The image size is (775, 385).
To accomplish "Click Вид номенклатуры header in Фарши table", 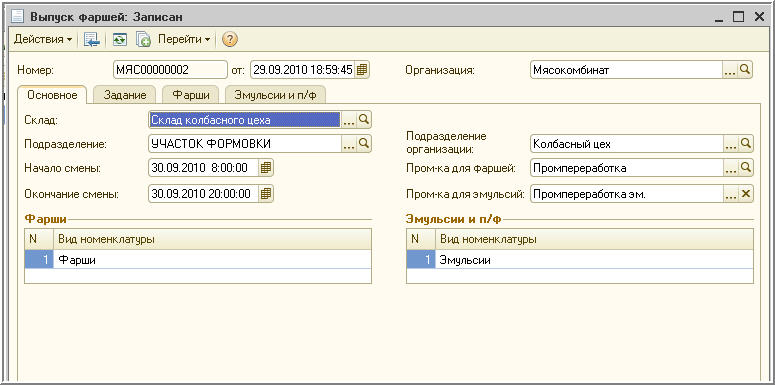I will tap(212, 239).
